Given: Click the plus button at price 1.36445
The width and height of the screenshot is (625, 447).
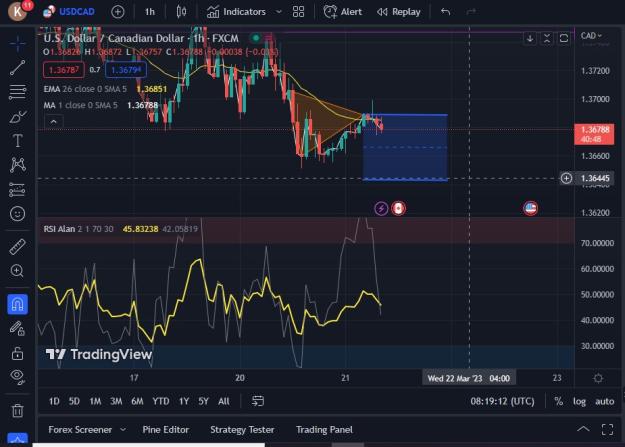Looking at the screenshot, I should tap(566, 178).
